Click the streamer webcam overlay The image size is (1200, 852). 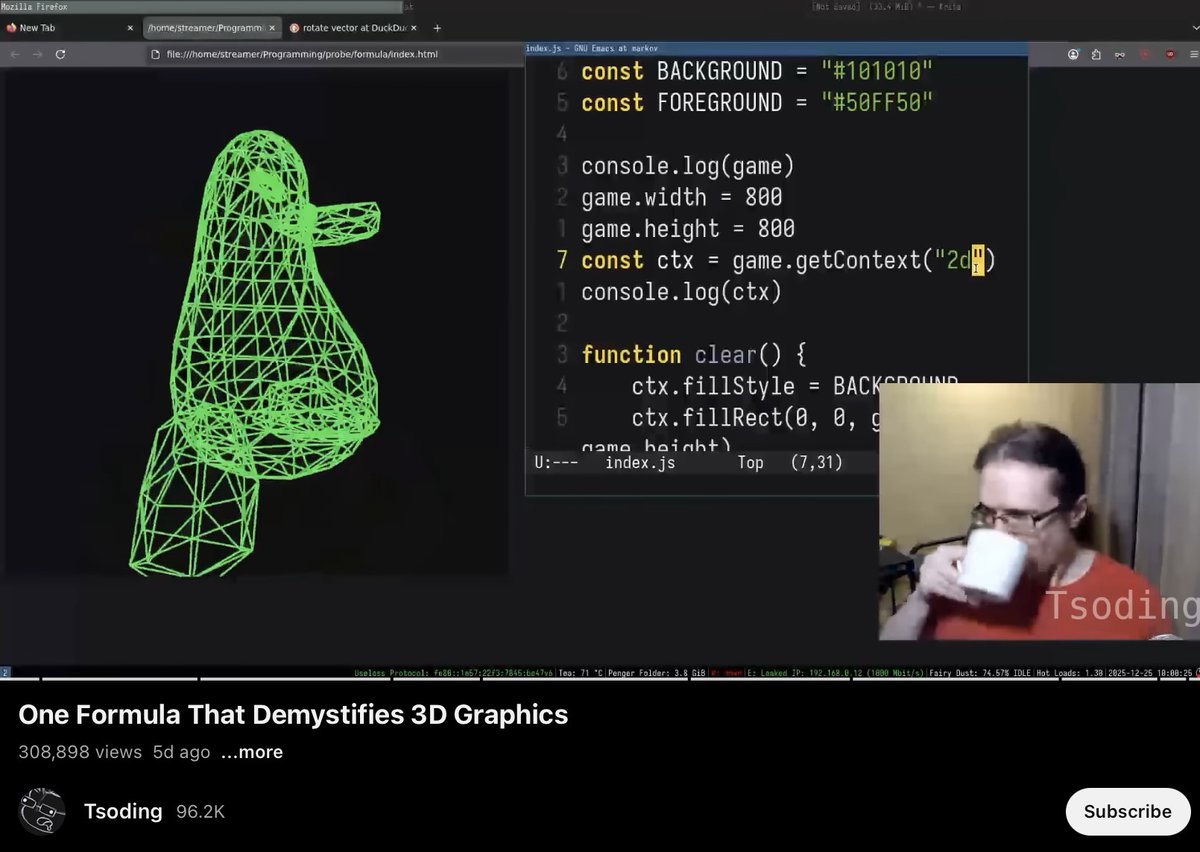(1039, 512)
